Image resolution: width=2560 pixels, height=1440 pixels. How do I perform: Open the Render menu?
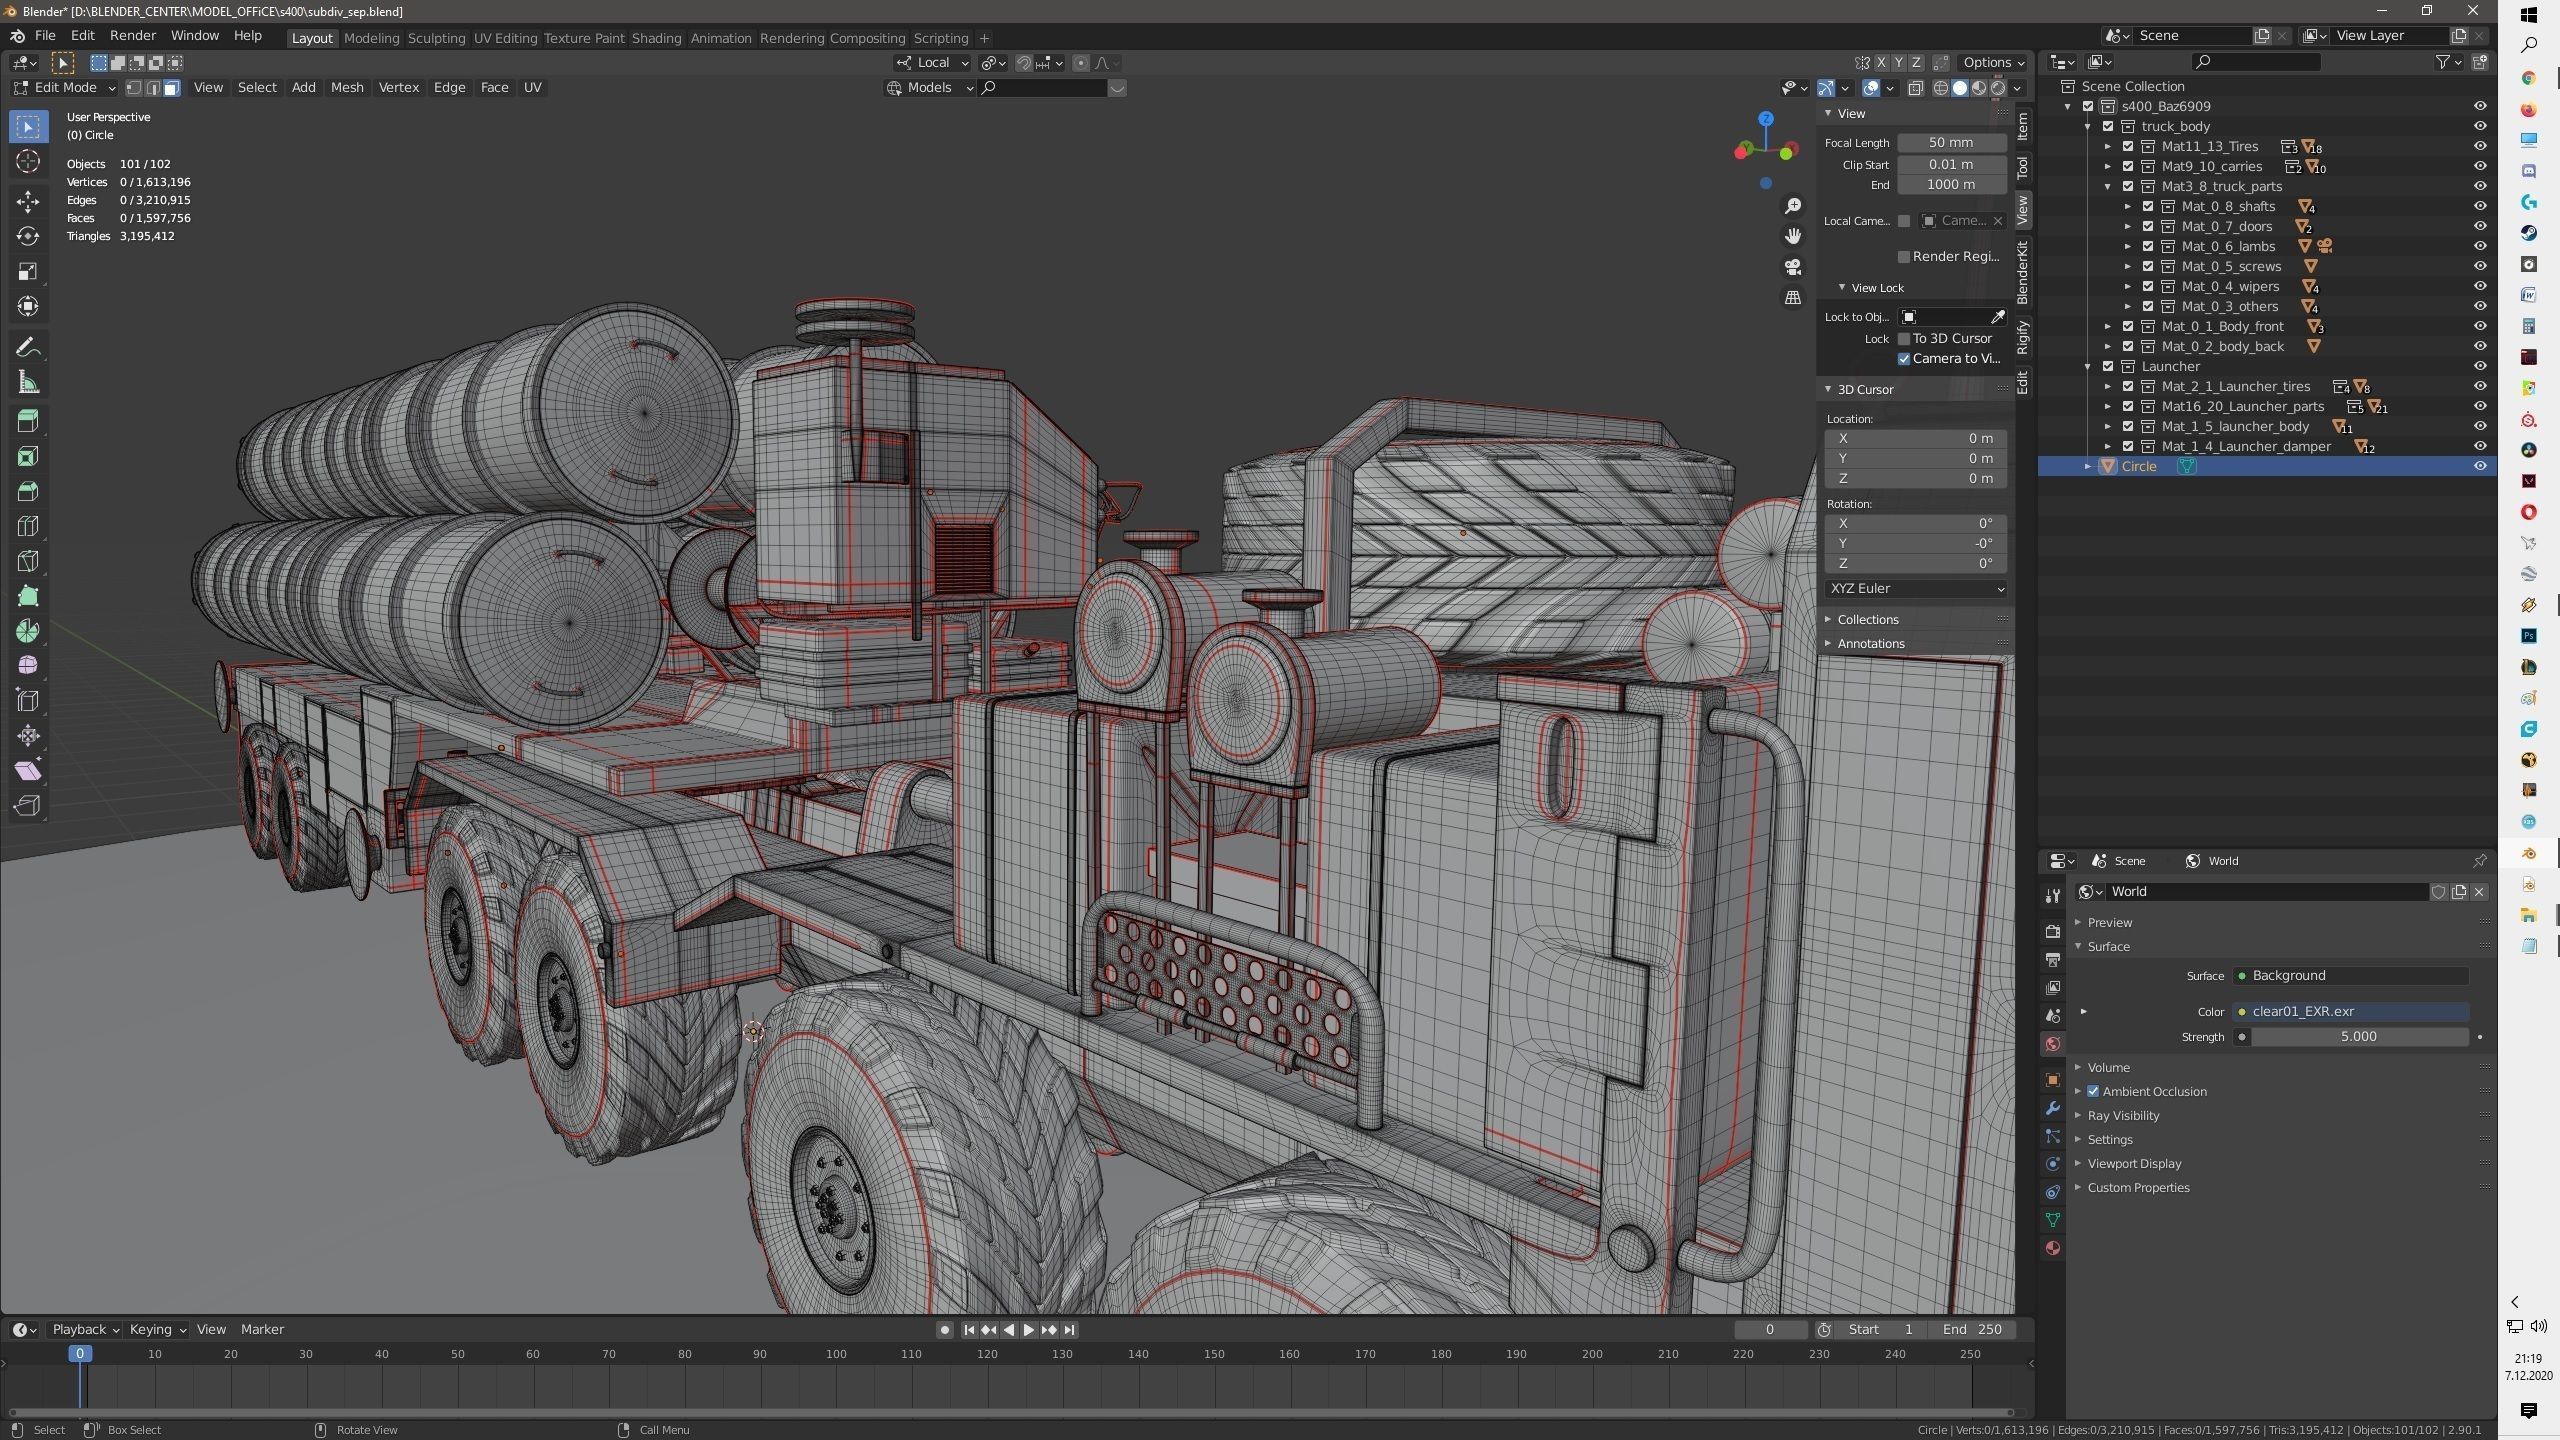pyautogui.click(x=132, y=36)
